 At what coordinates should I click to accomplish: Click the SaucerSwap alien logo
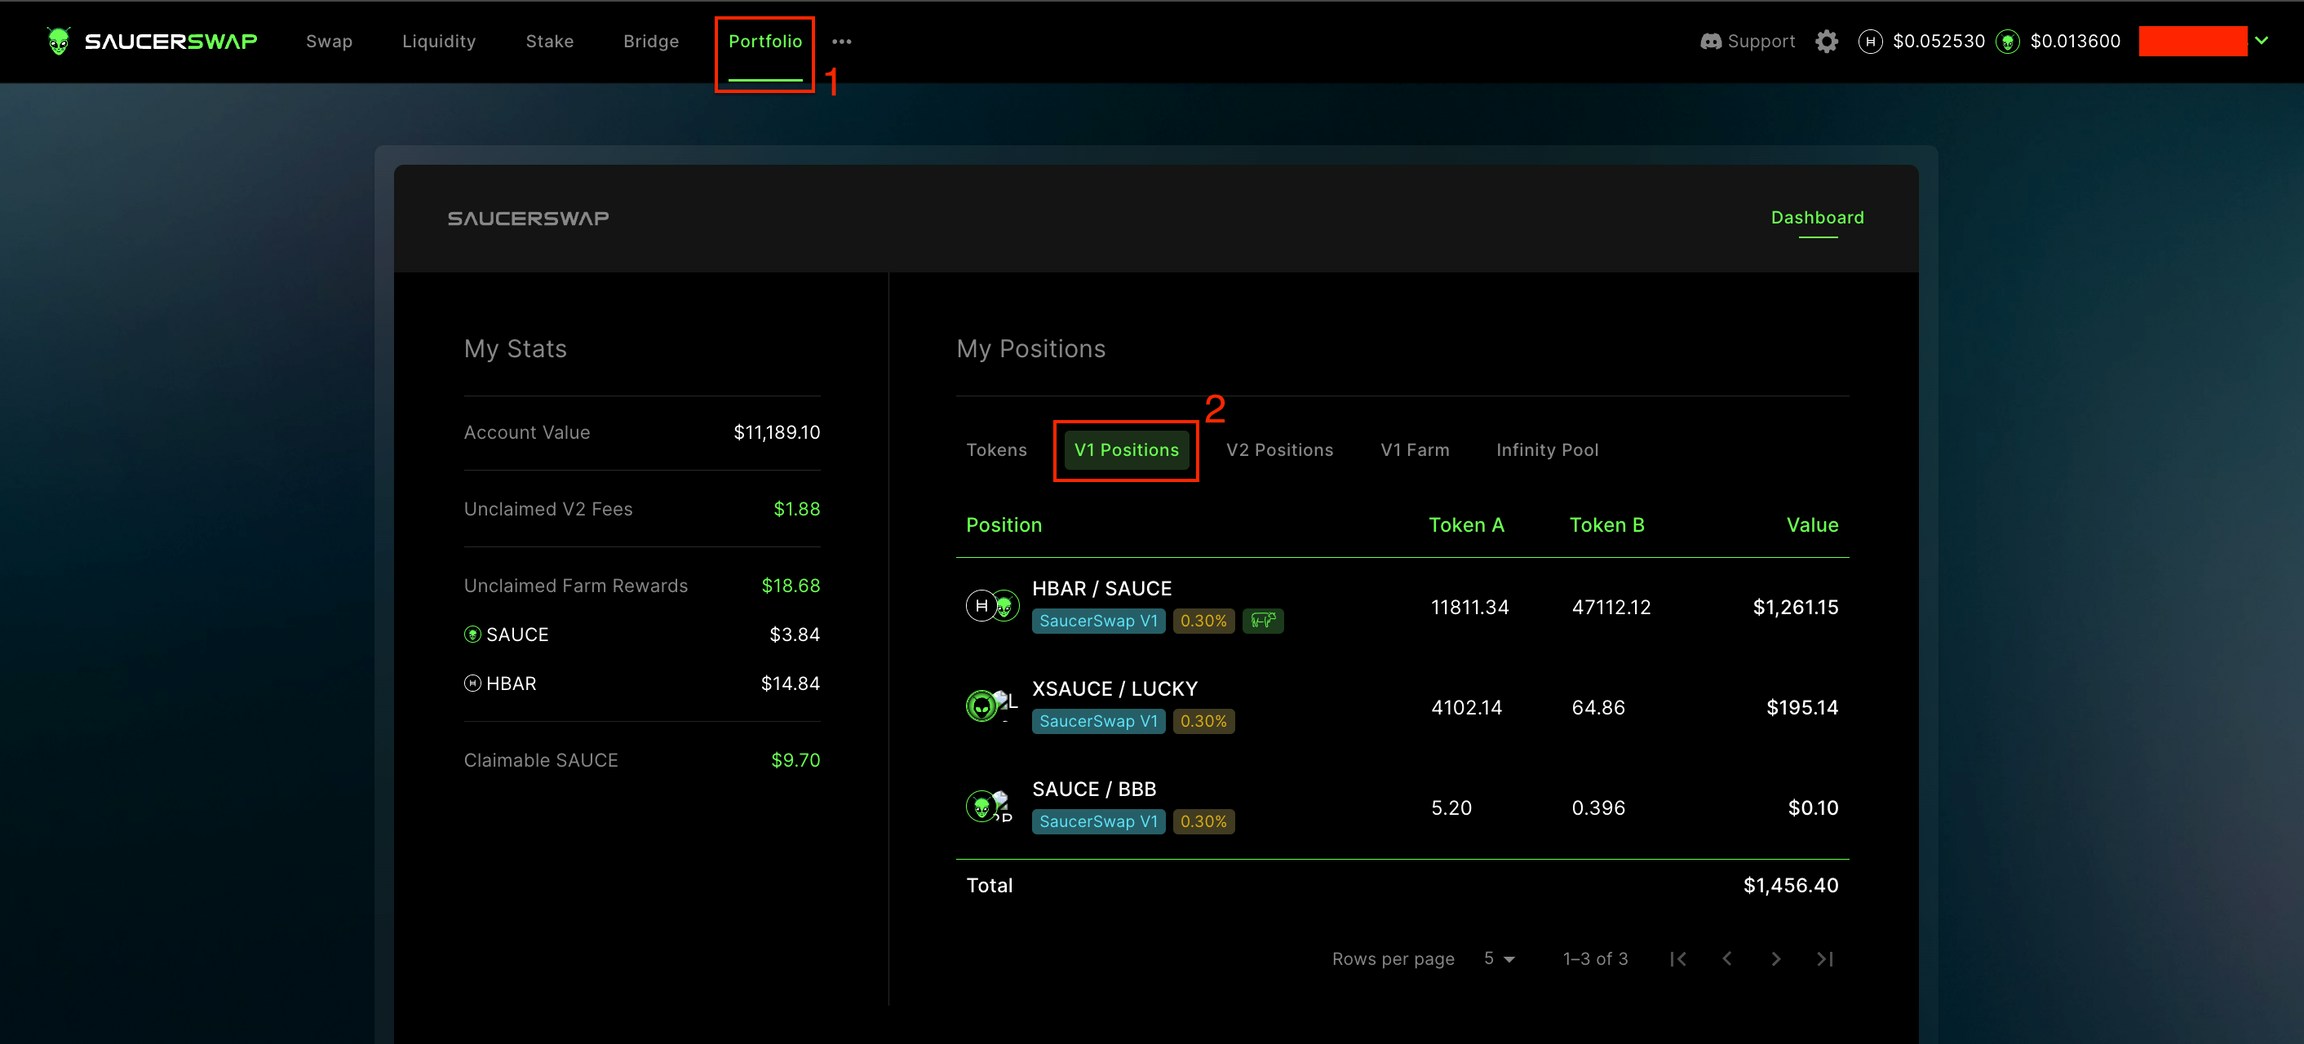58,41
